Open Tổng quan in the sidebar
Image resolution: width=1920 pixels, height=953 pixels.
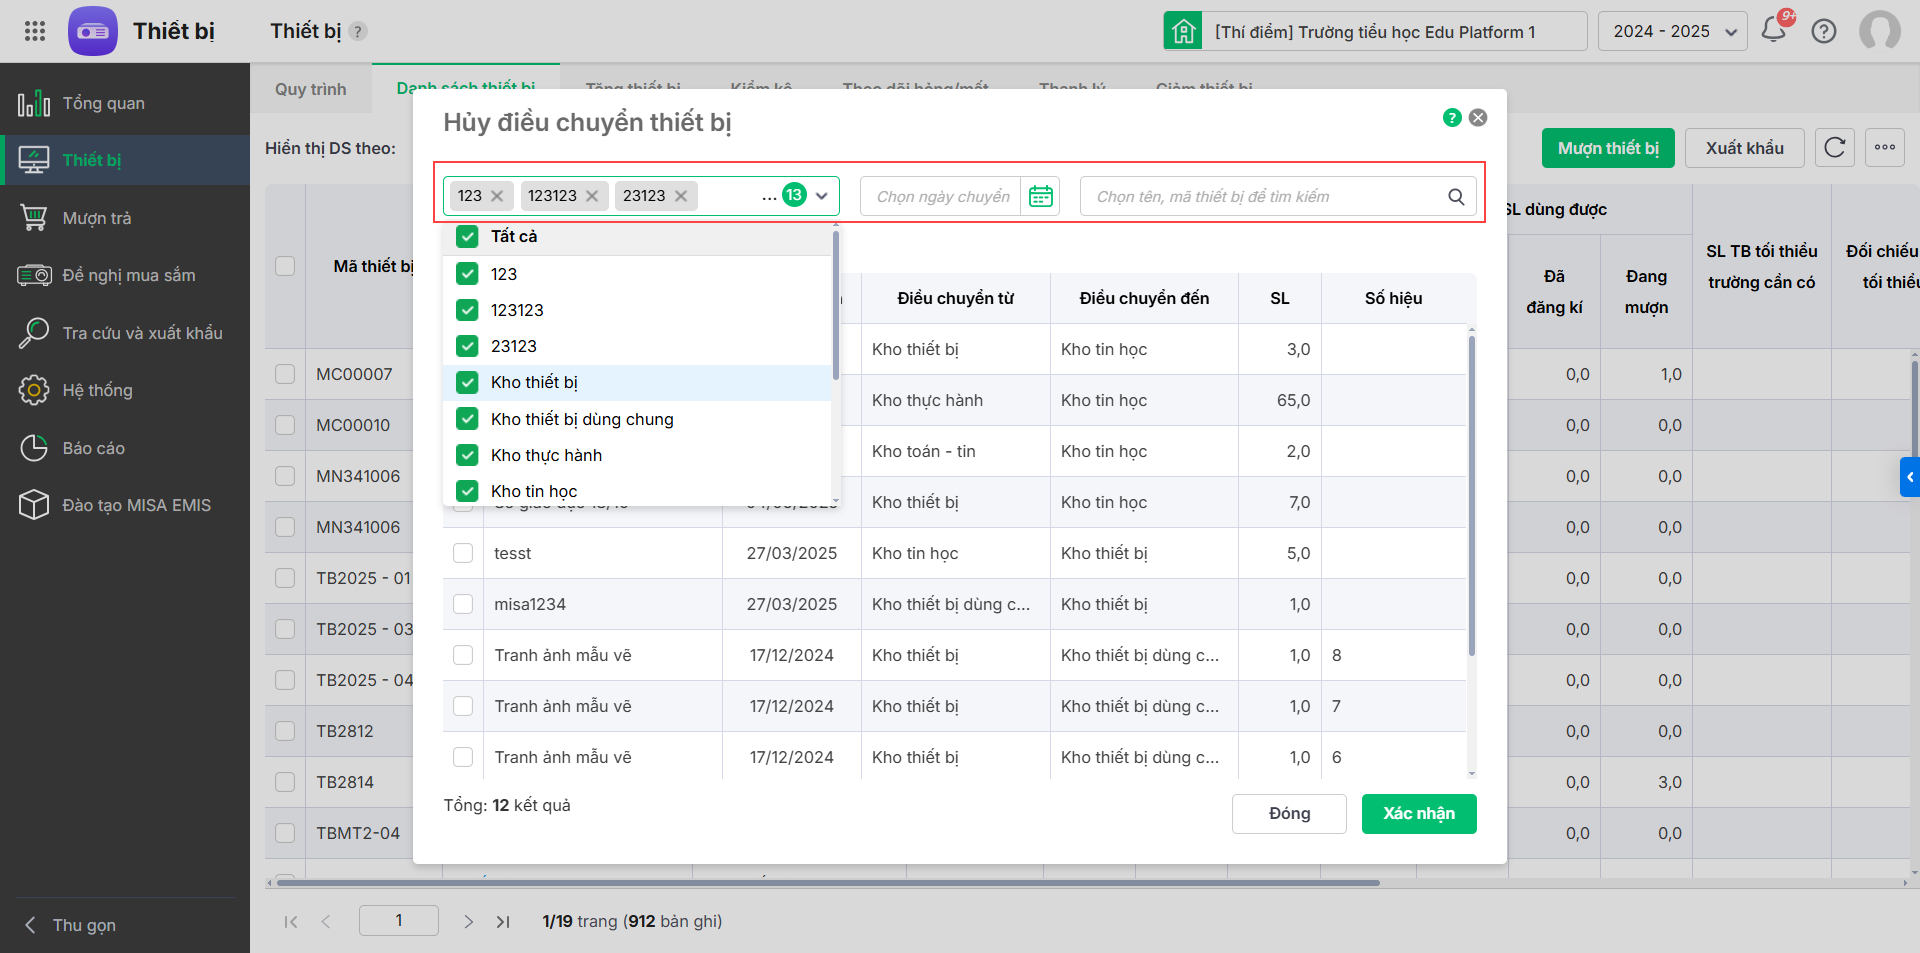coord(125,103)
